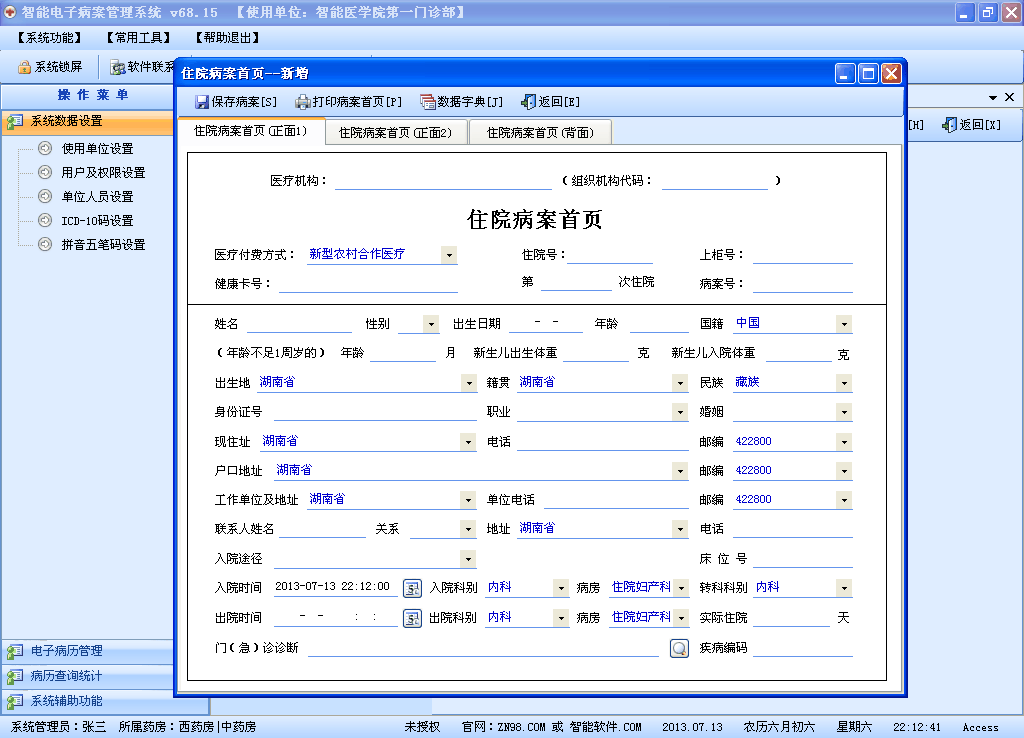Image resolution: width=1024 pixels, height=738 pixels.
Task: Switch to 住院病案首页(正面2) tab
Action: pos(396,133)
